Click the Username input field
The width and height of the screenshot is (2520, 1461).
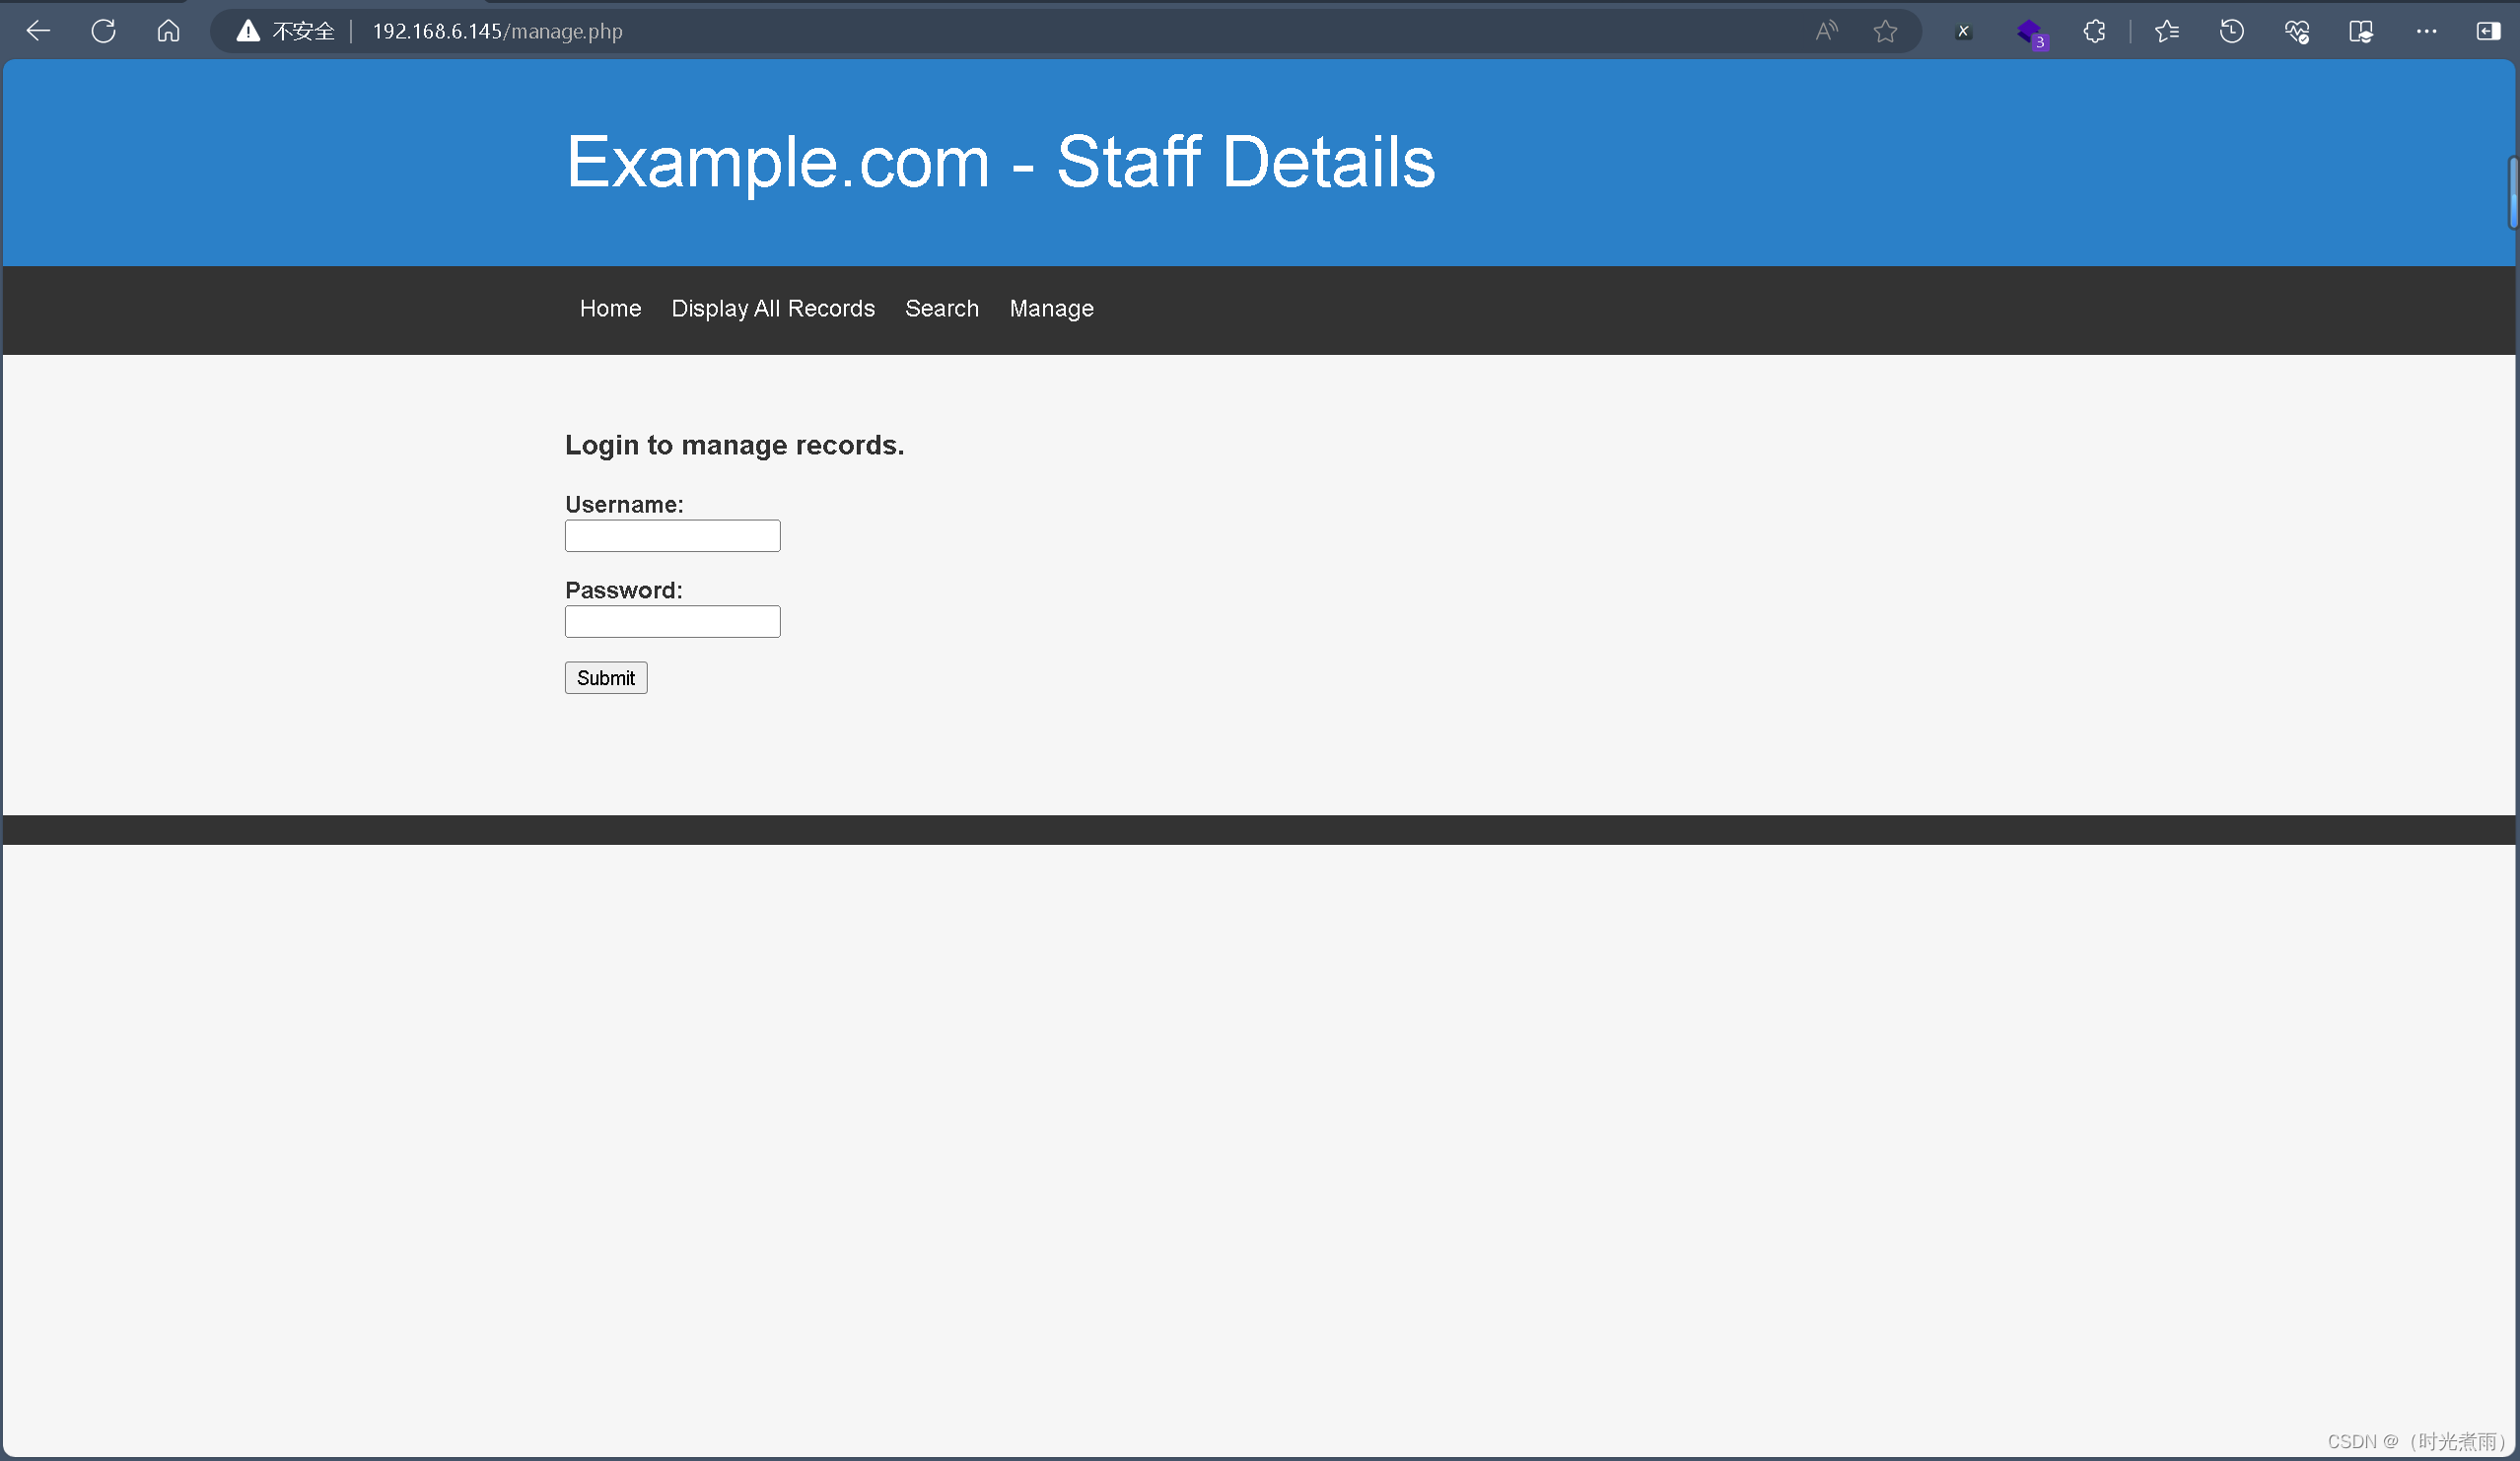pos(673,534)
